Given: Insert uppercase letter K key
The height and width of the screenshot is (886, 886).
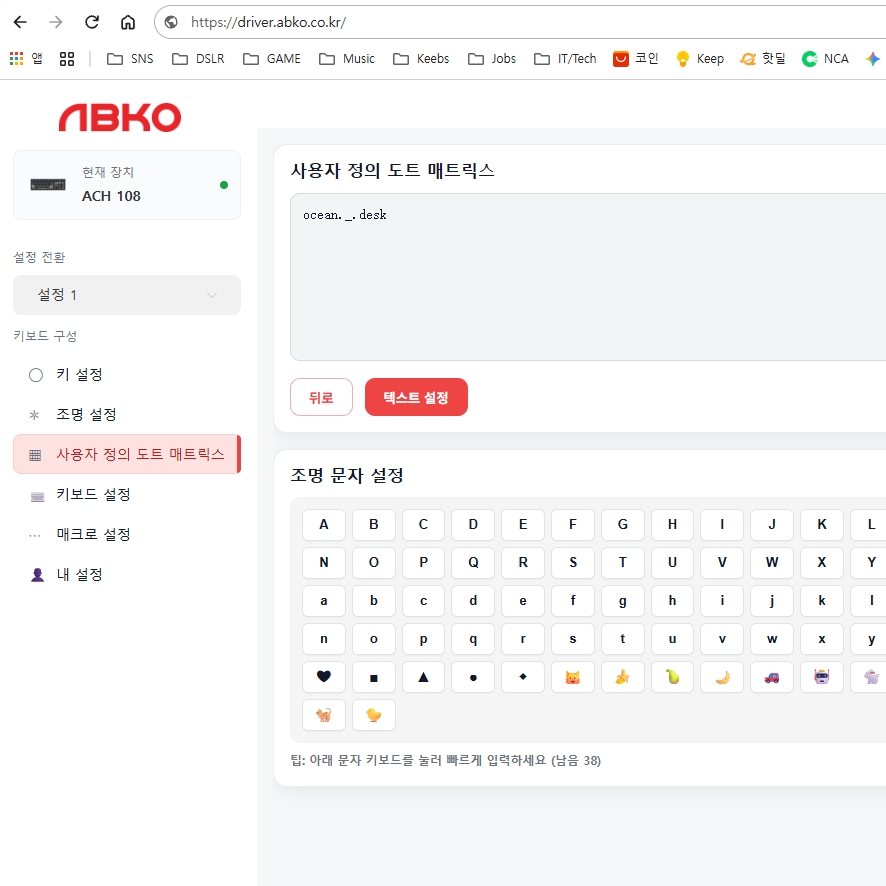Looking at the screenshot, I should coord(822,524).
